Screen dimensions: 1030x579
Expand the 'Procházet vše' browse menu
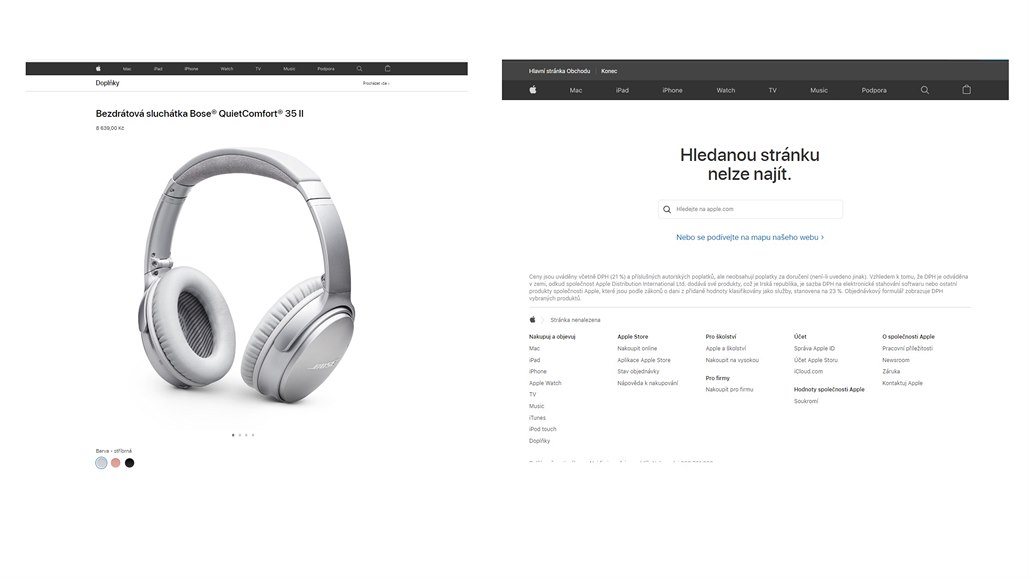(x=376, y=83)
